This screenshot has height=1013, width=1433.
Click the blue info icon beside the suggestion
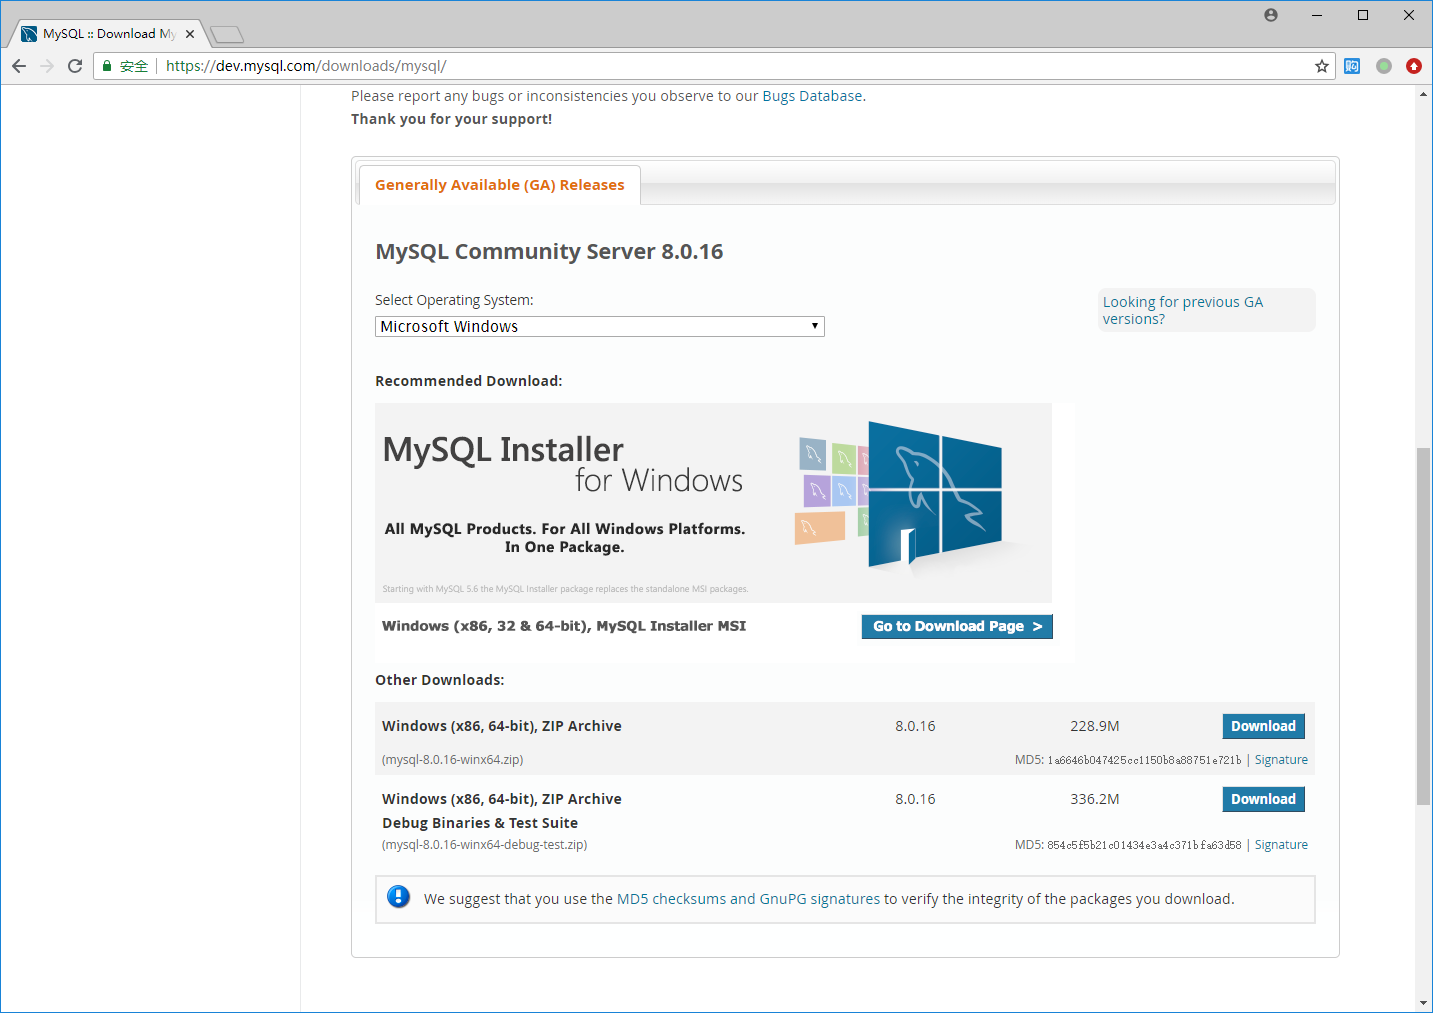399,896
